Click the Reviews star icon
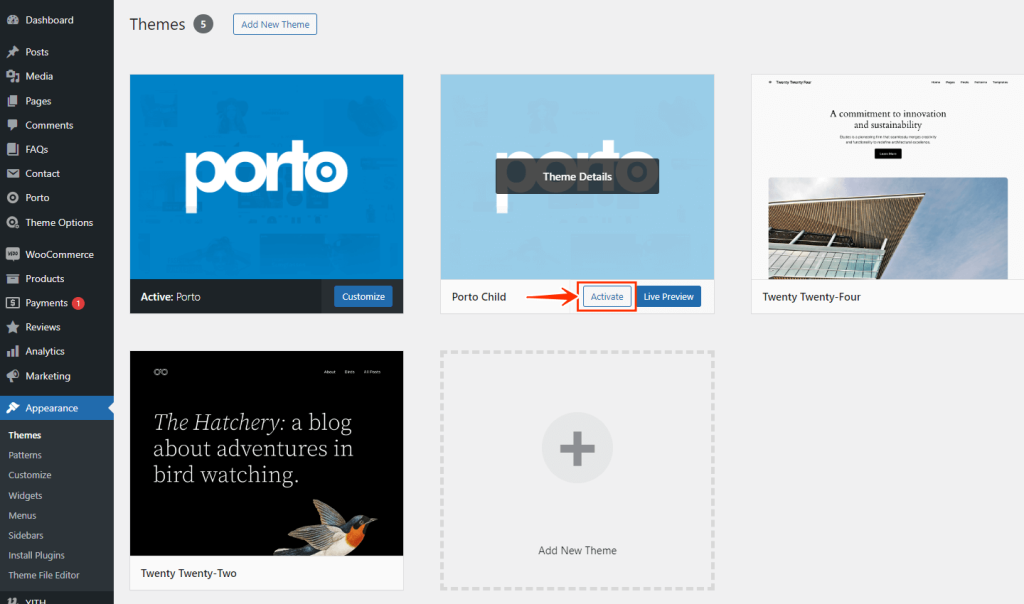Viewport: 1024px width, 604px height. coord(12,326)
